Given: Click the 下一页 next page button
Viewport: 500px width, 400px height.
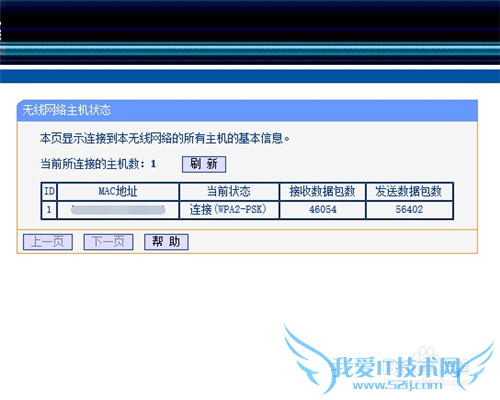Looking at the screenshot, I should click(108, 242).
